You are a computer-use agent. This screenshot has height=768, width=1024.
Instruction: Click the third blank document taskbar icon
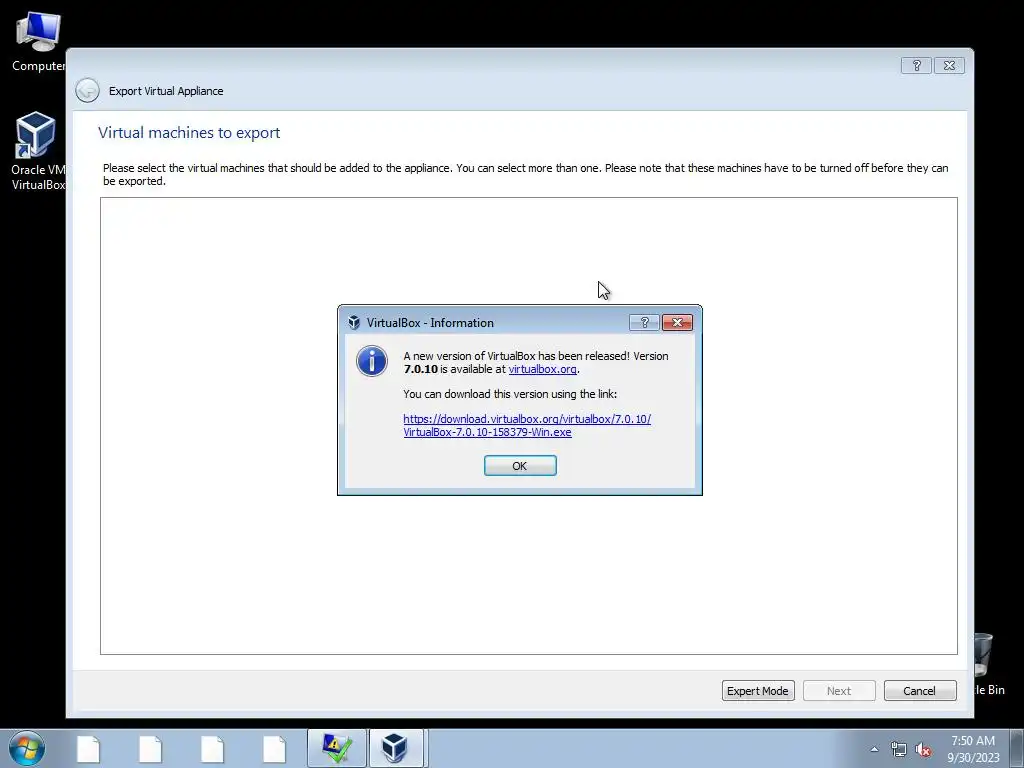(212, 749)
